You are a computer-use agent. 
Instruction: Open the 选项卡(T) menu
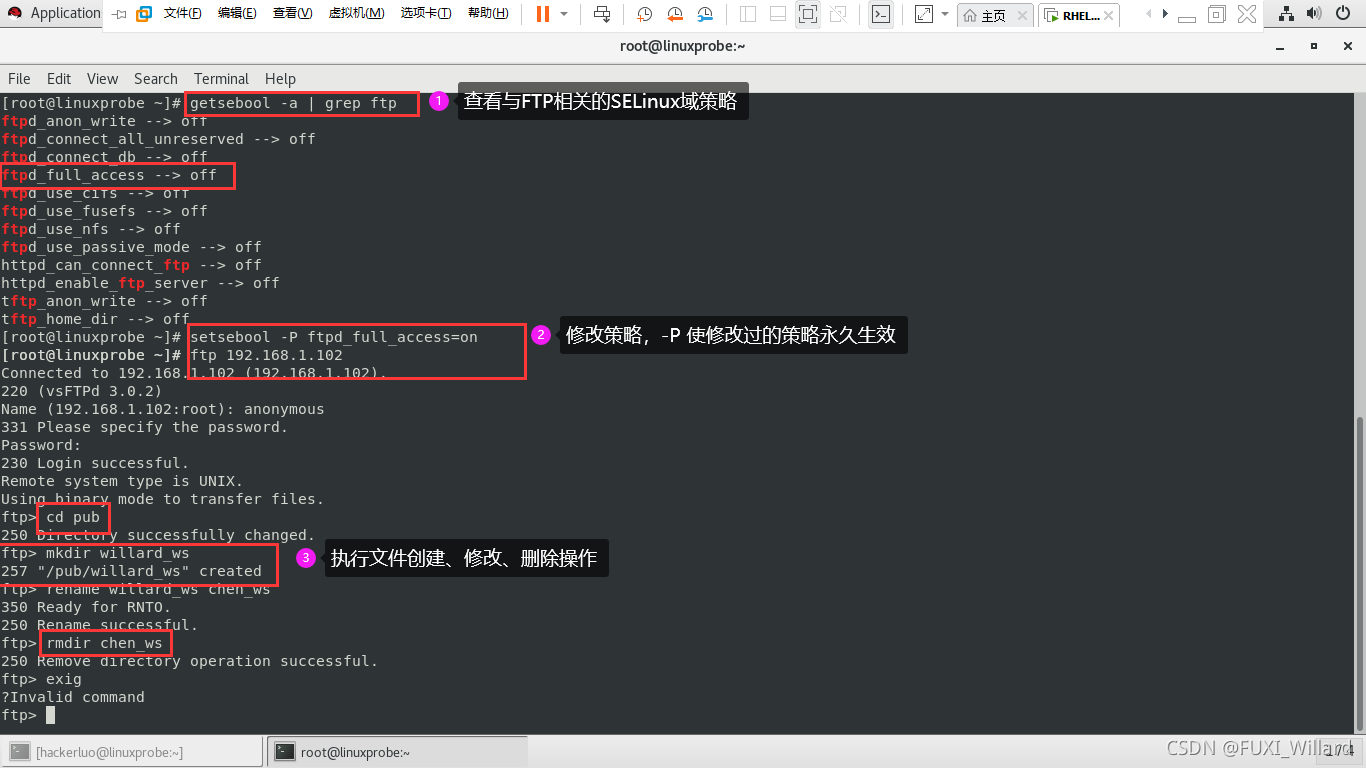tap(426, 14)
